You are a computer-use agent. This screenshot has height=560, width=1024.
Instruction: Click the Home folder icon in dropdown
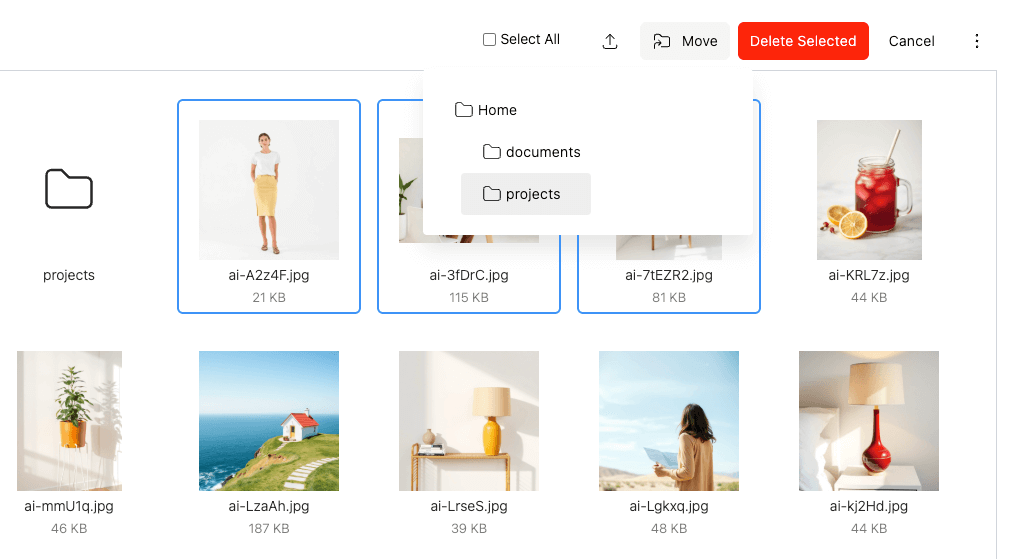click(464, 110)
